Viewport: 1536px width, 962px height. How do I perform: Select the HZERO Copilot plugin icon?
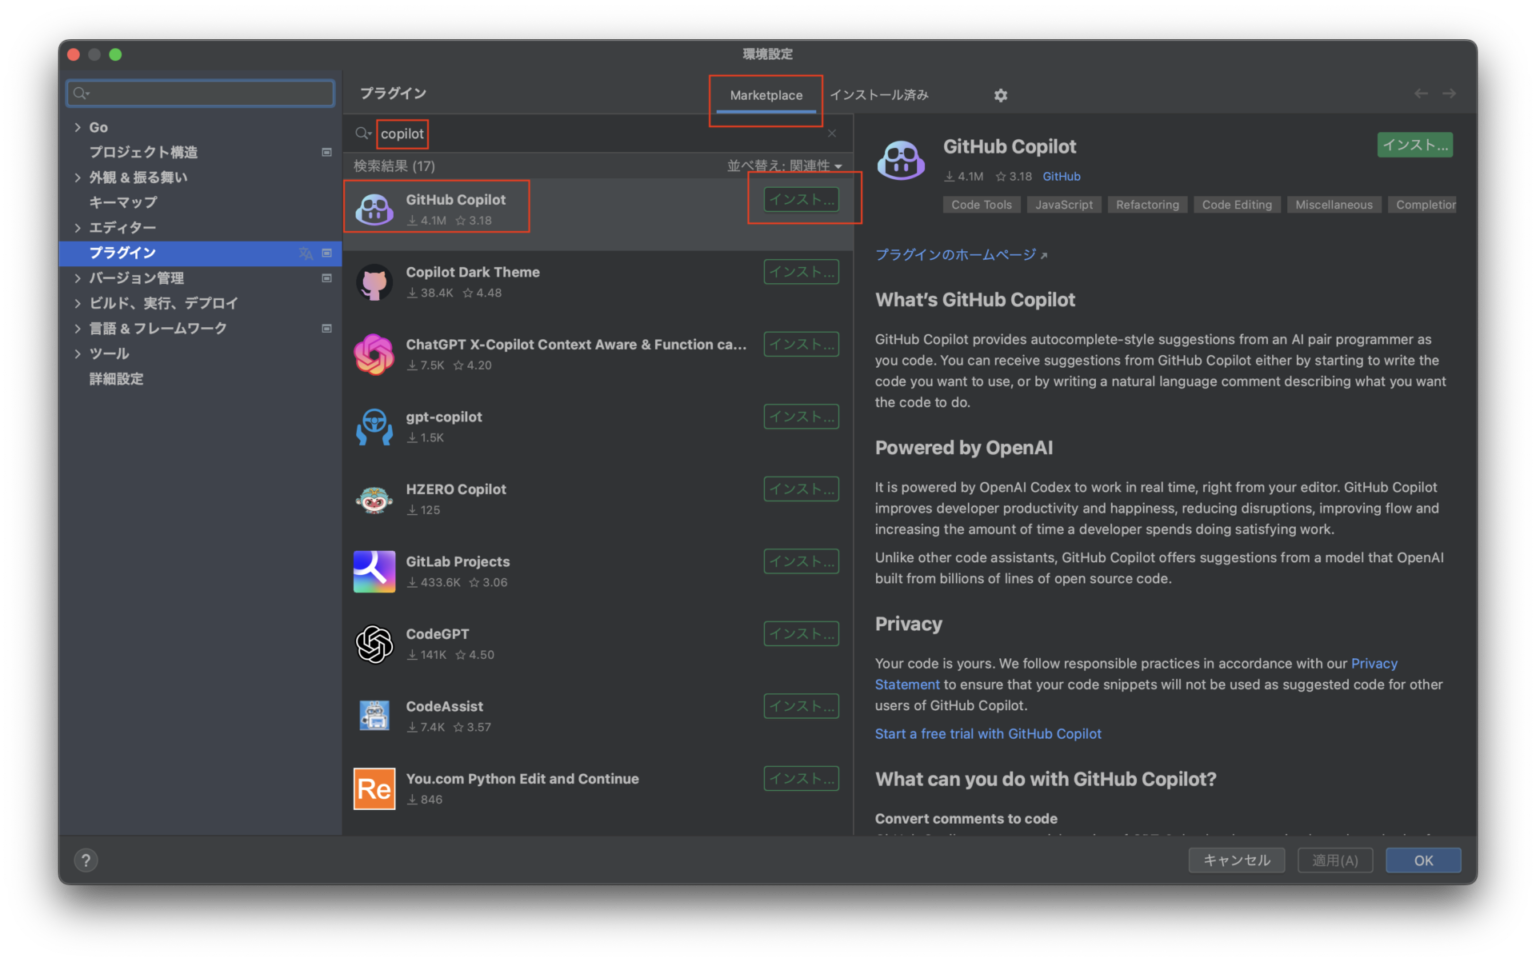point(374,499)
